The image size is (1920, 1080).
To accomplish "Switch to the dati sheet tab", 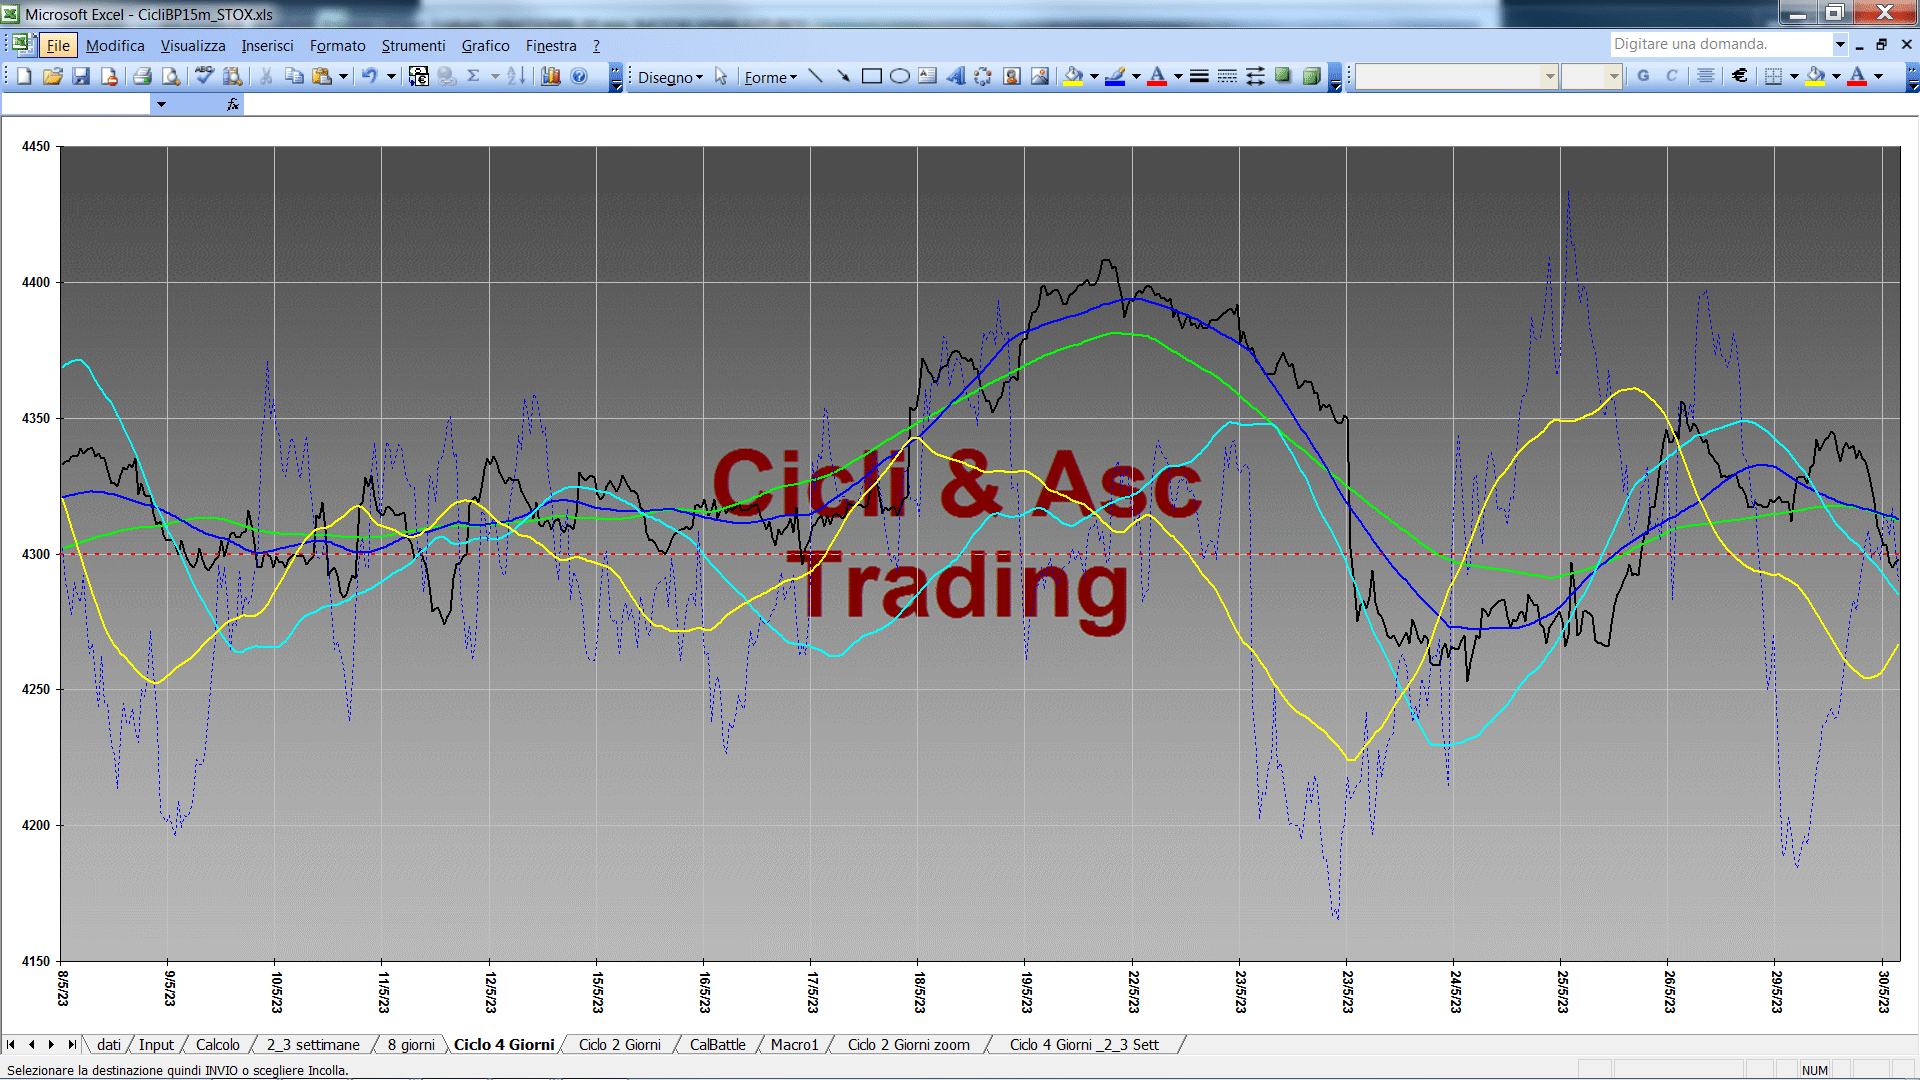I will pyautogui.click(x=109, y=1044).
